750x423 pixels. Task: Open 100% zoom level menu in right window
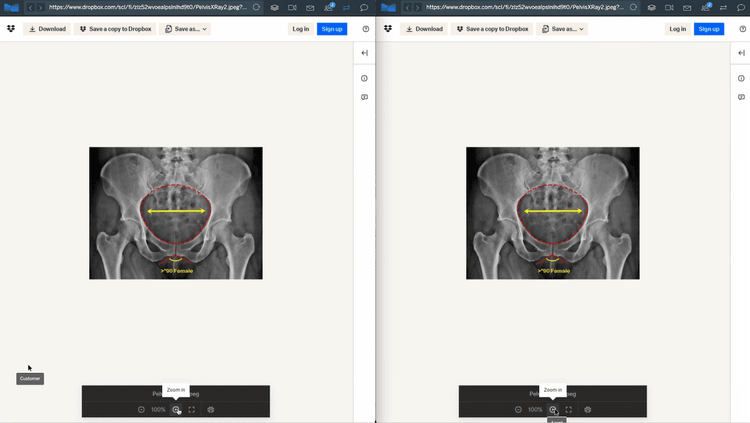click(535, 410)
